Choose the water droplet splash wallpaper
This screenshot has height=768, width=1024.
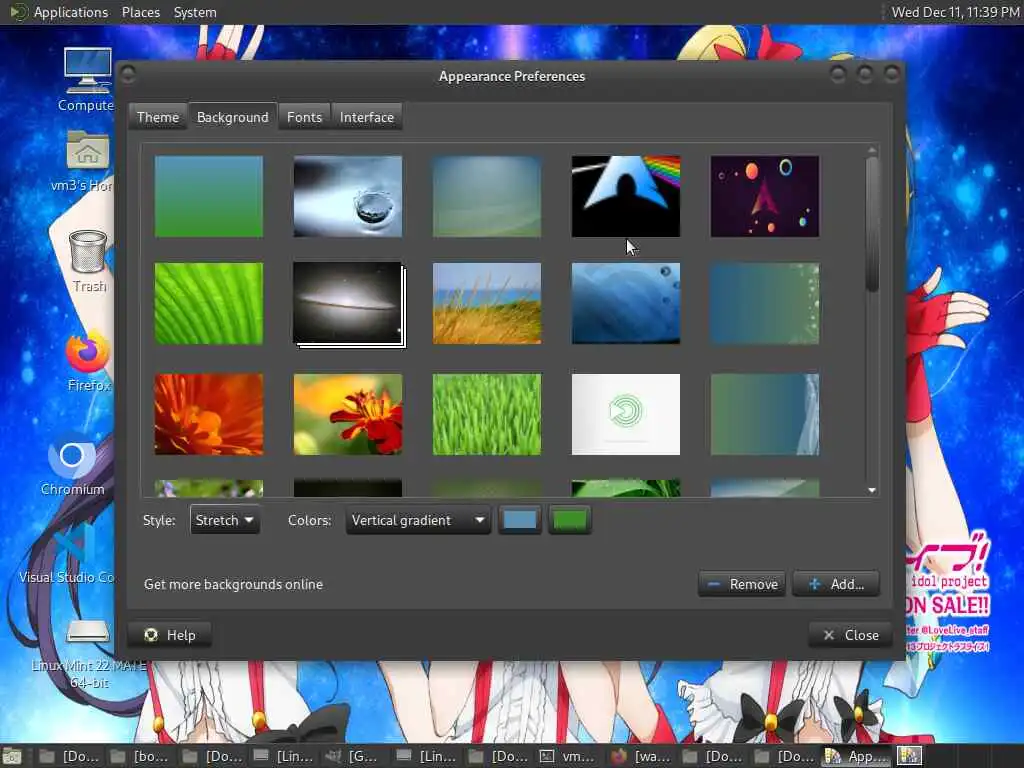[348, 196]
